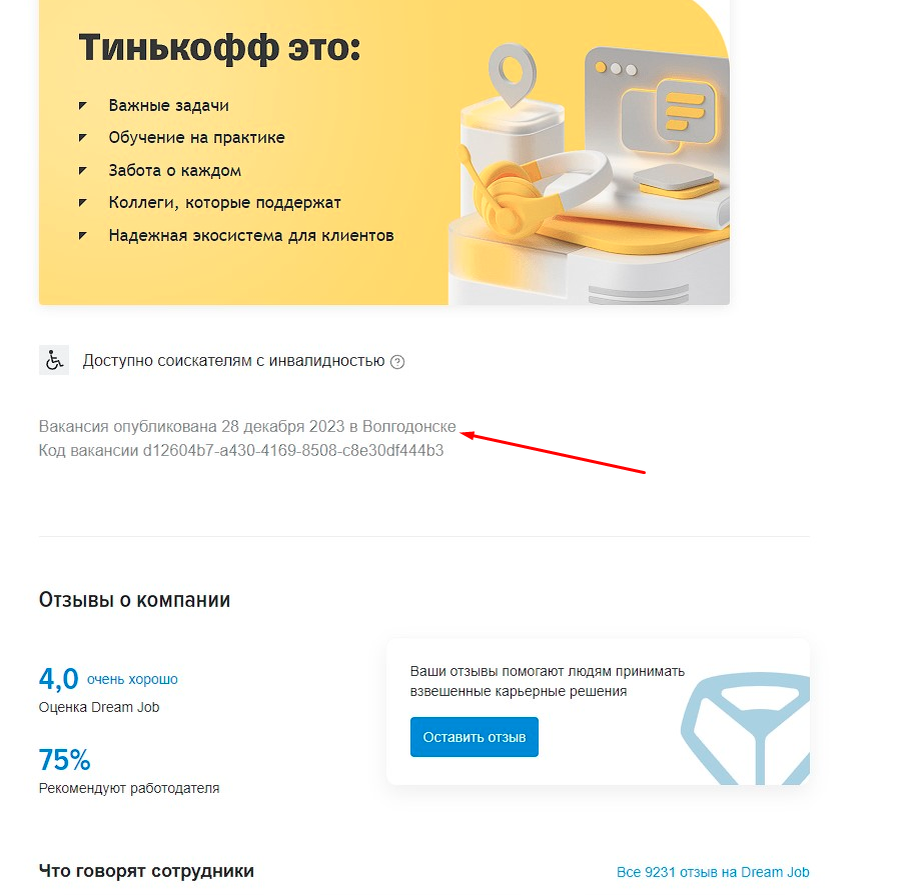910x895 pixels.
Task: Click the Доступно соискателям с инвалидностью text
Action: [x=233, y=361]
